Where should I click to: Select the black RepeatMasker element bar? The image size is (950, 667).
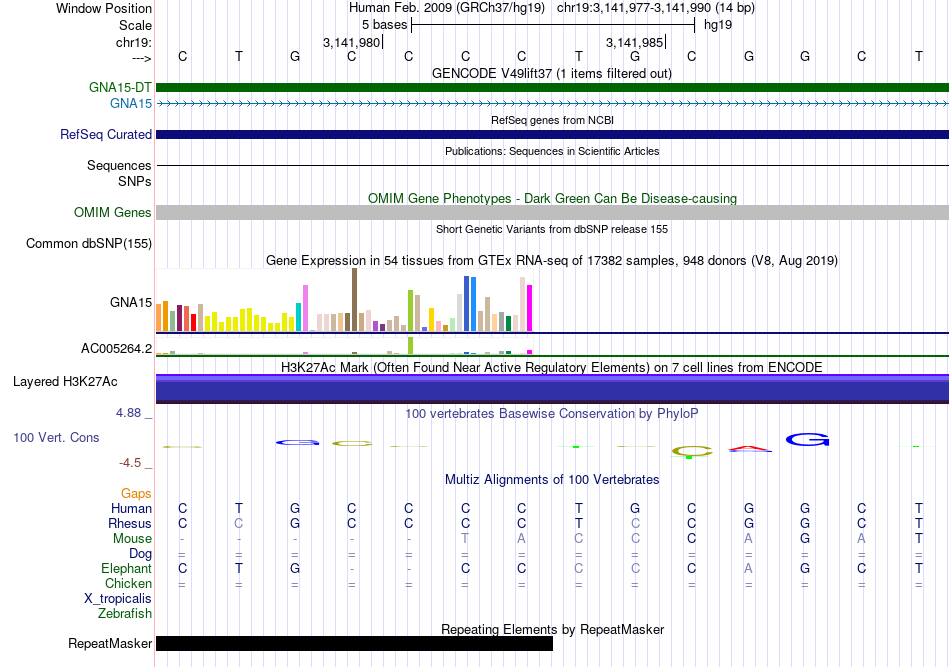pos(354,643)
